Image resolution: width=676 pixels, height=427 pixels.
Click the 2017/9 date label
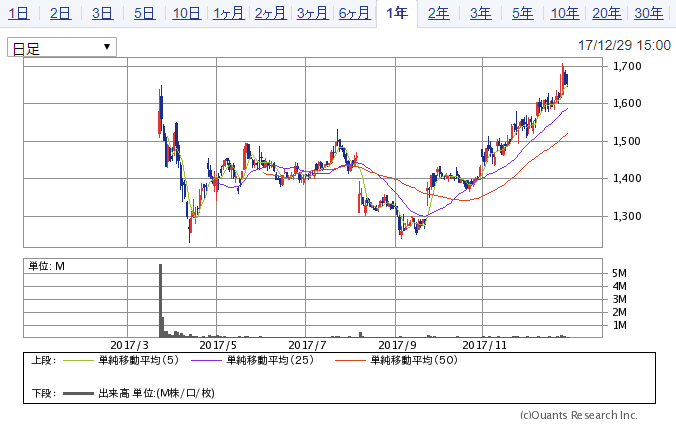(397, 345)
